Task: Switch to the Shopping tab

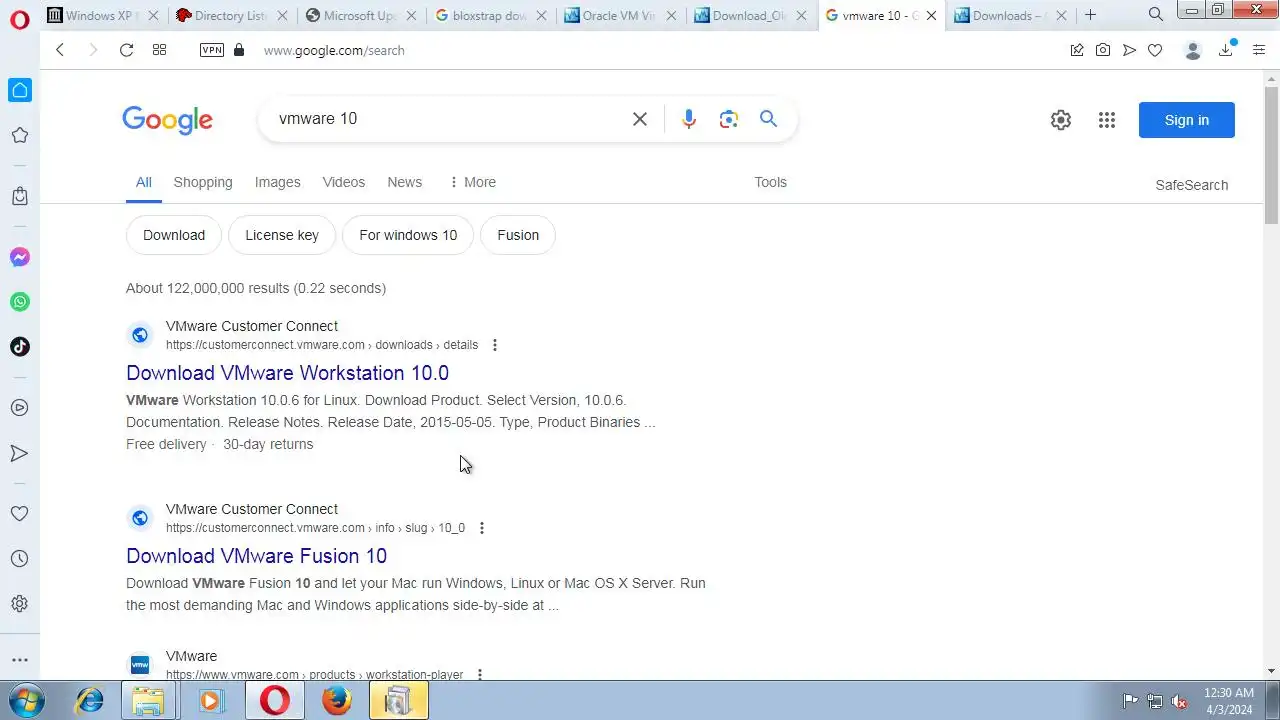Action: click(x=203, y=182)
